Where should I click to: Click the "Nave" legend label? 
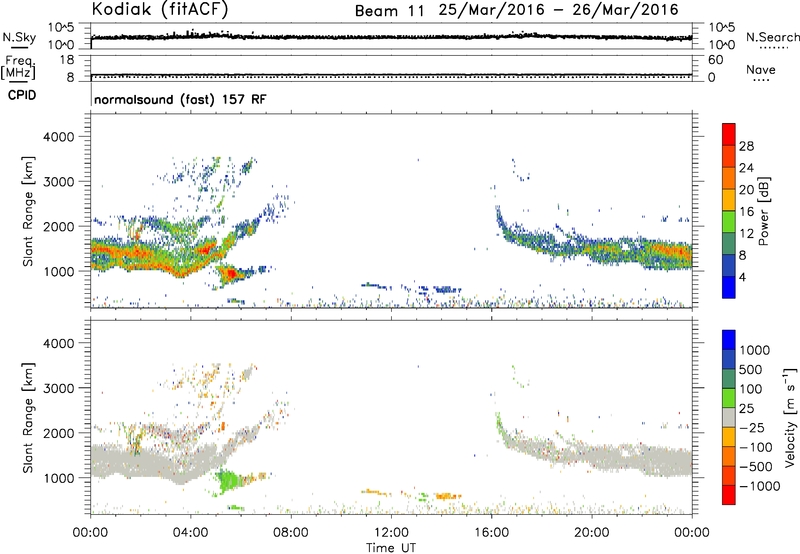coord(761,69)
